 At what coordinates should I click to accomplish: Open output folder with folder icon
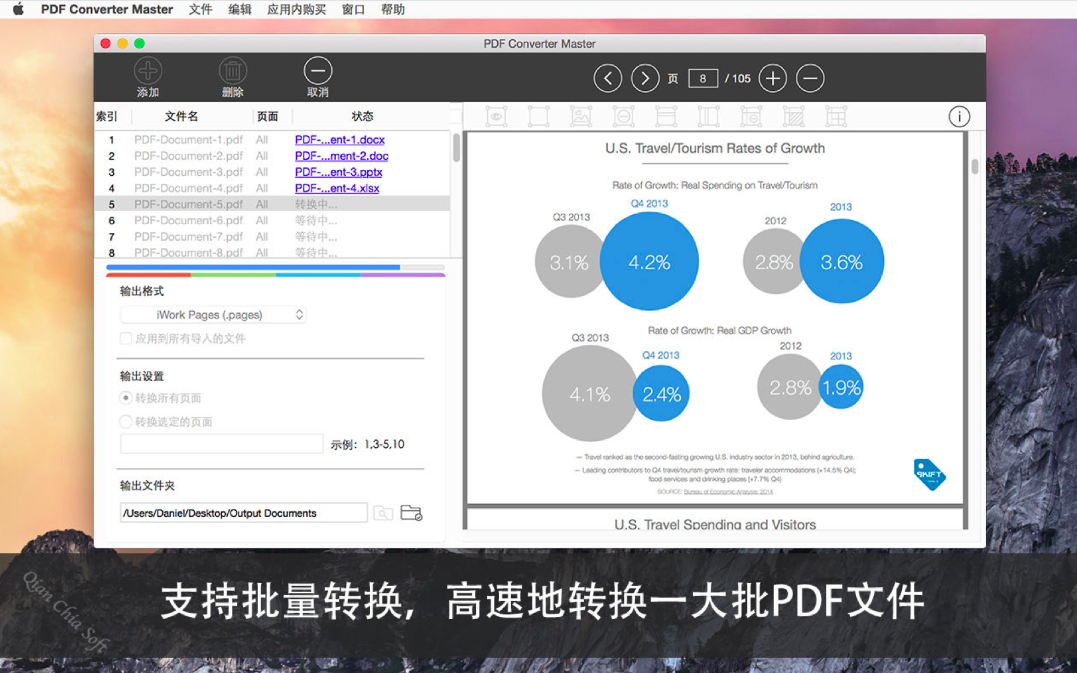point(411,513)
